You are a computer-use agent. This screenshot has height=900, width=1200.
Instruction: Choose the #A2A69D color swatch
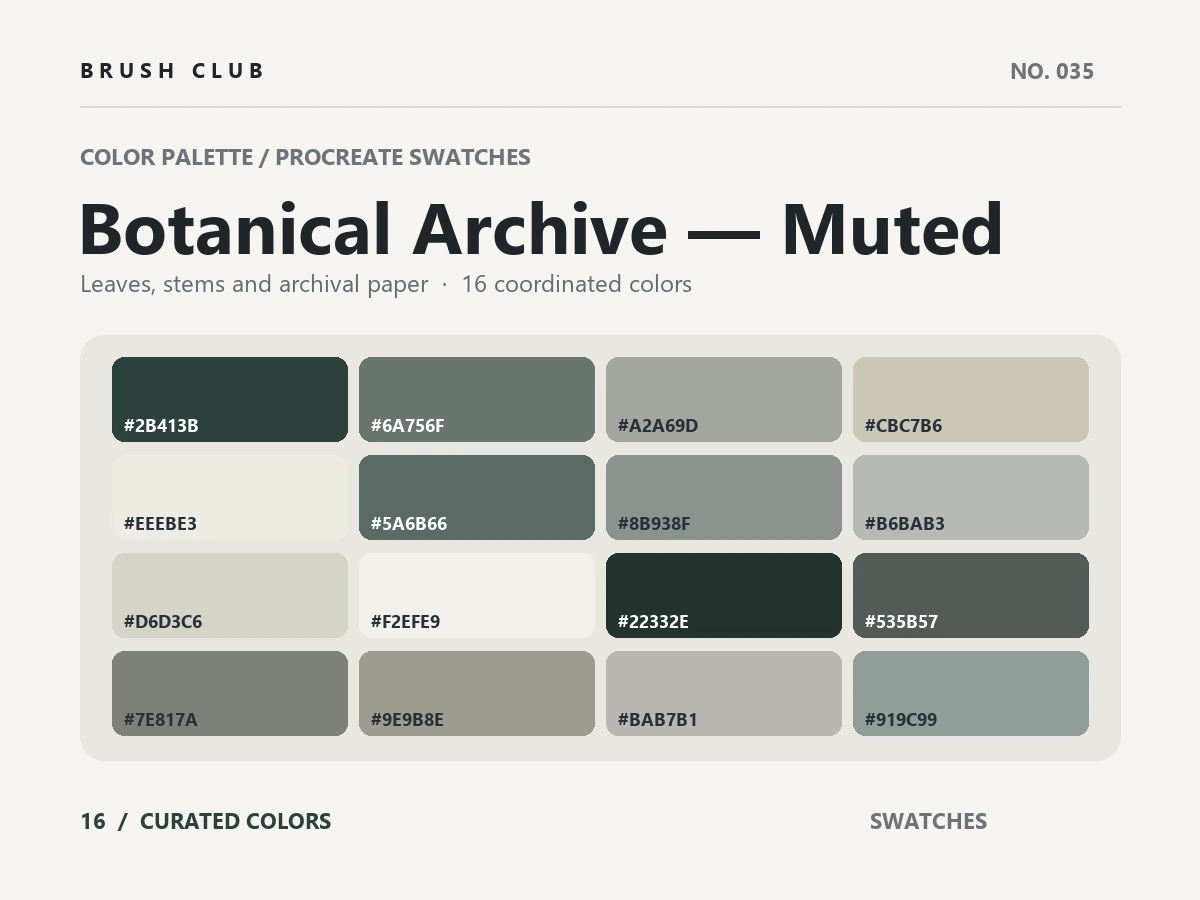click(724, 399)
